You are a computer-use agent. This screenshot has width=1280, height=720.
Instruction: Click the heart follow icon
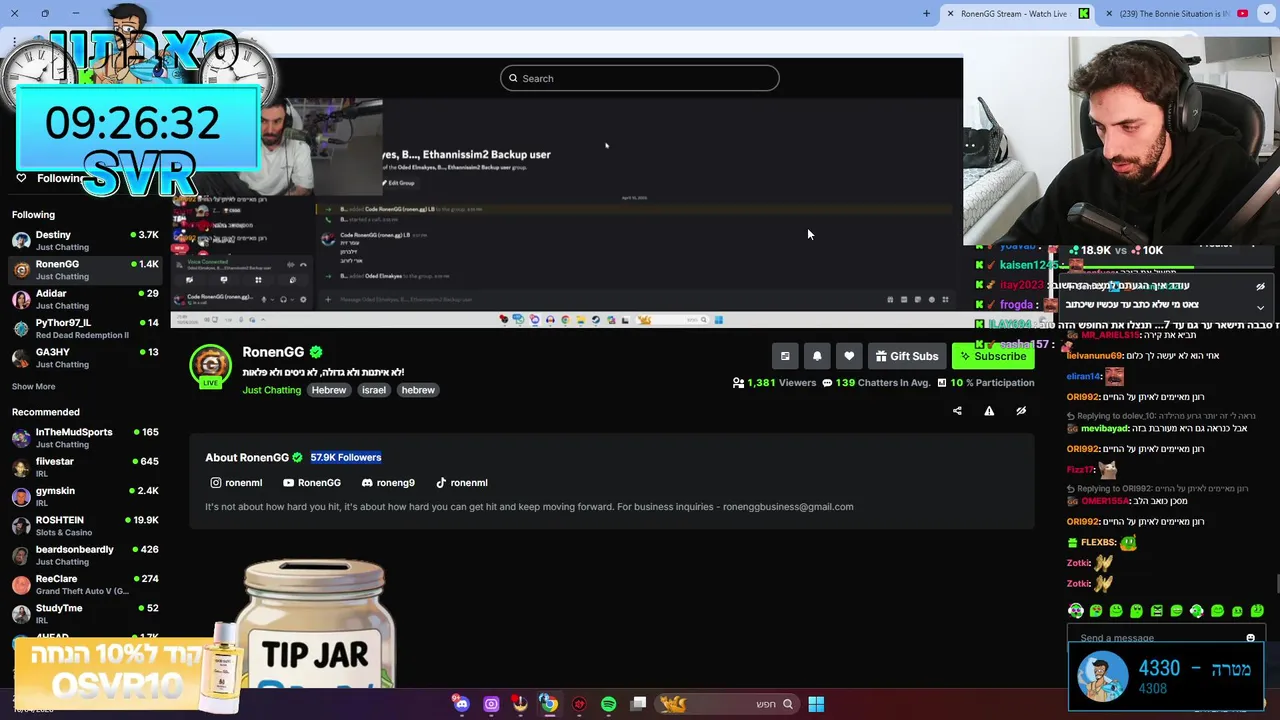click(x=849, y=356)
